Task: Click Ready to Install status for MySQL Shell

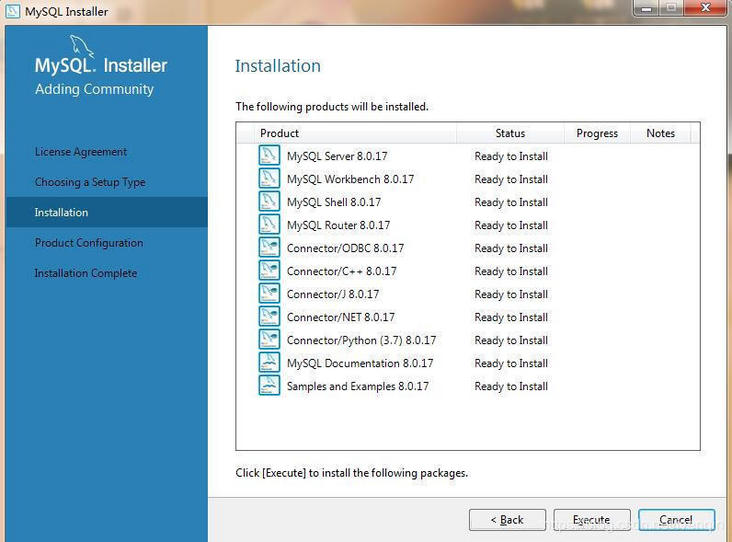Action: (511, 202)
